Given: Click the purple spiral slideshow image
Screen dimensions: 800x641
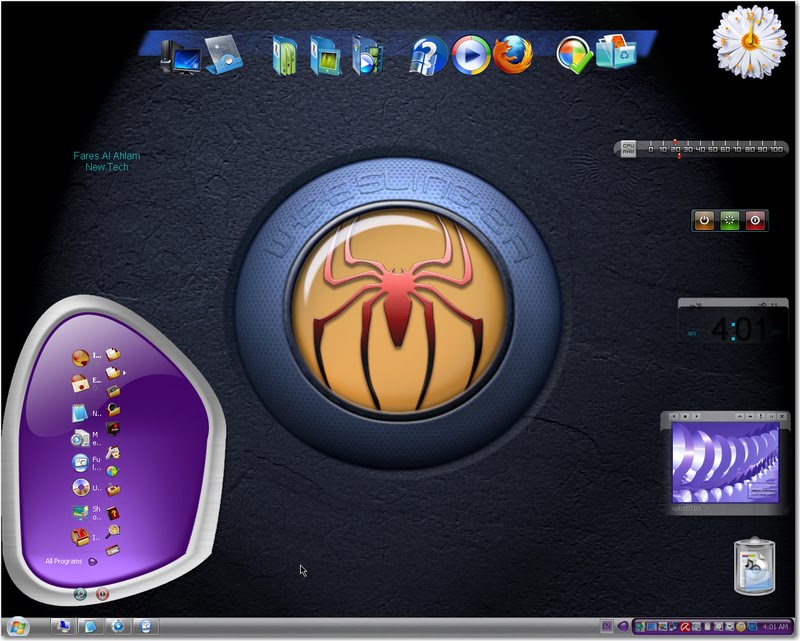Looking at the screenshot, I should pos(725,463).
